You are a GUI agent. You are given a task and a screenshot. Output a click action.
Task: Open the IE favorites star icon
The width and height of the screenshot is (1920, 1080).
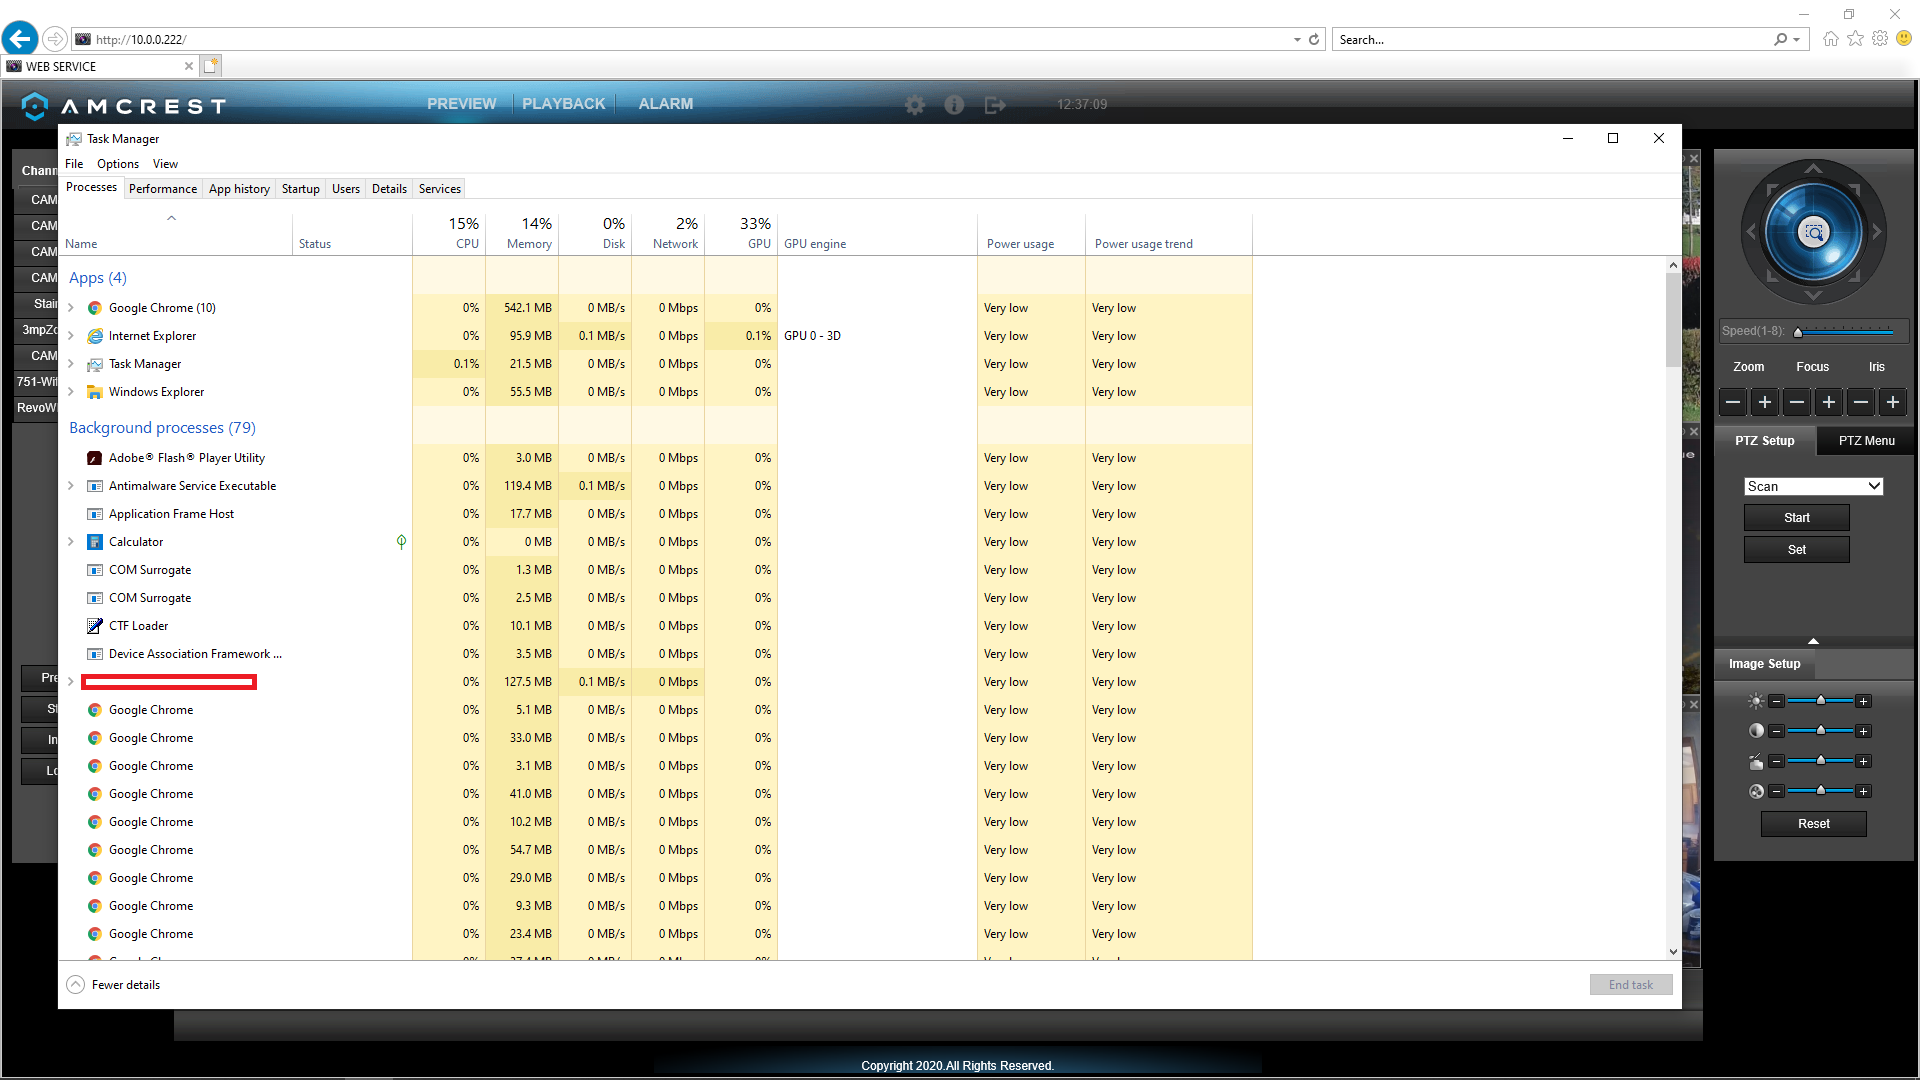pyautogui.click(x=1855, y=39)
